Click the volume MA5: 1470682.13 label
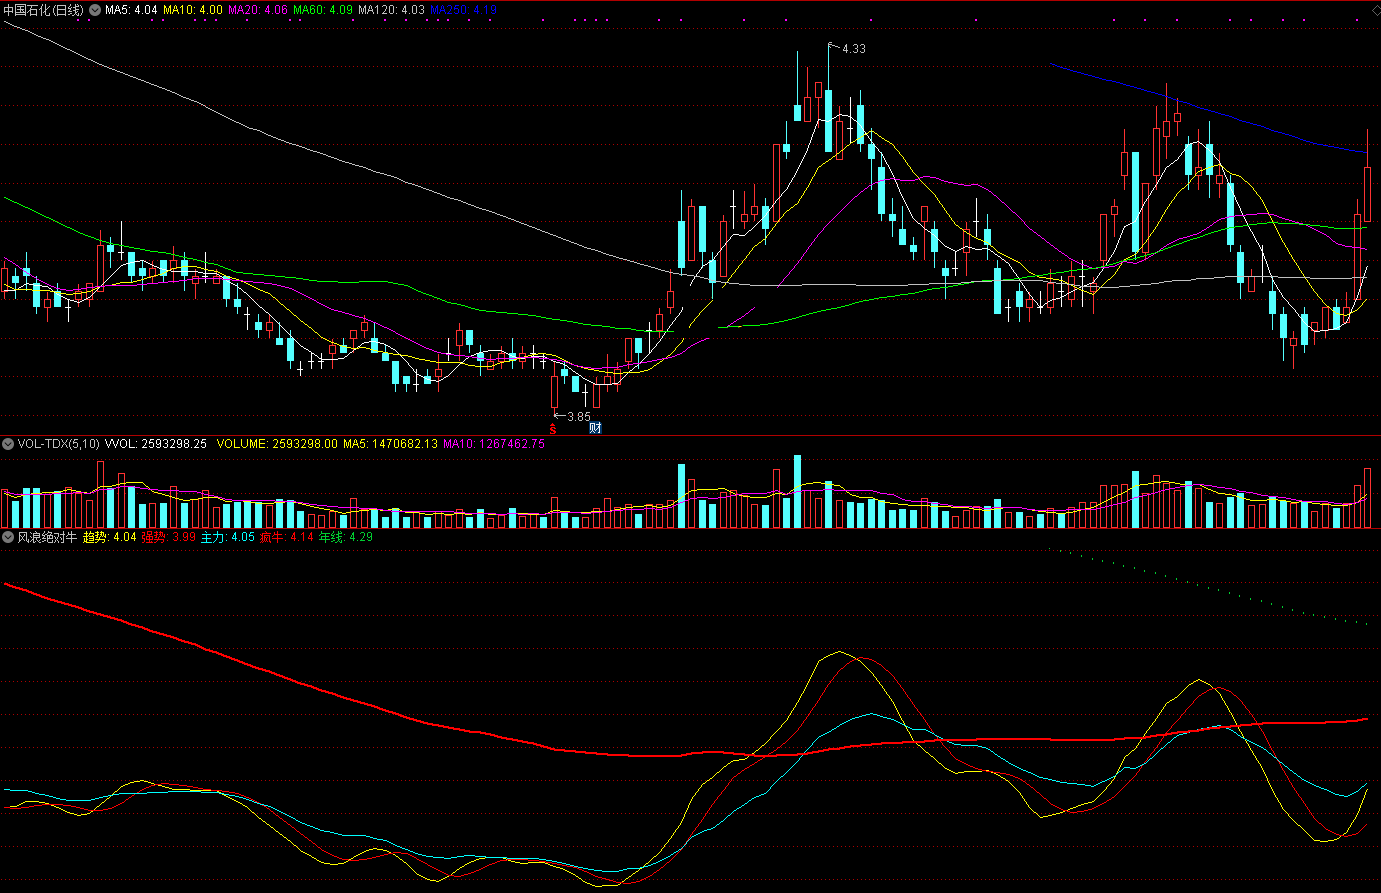 pos(390,444)
